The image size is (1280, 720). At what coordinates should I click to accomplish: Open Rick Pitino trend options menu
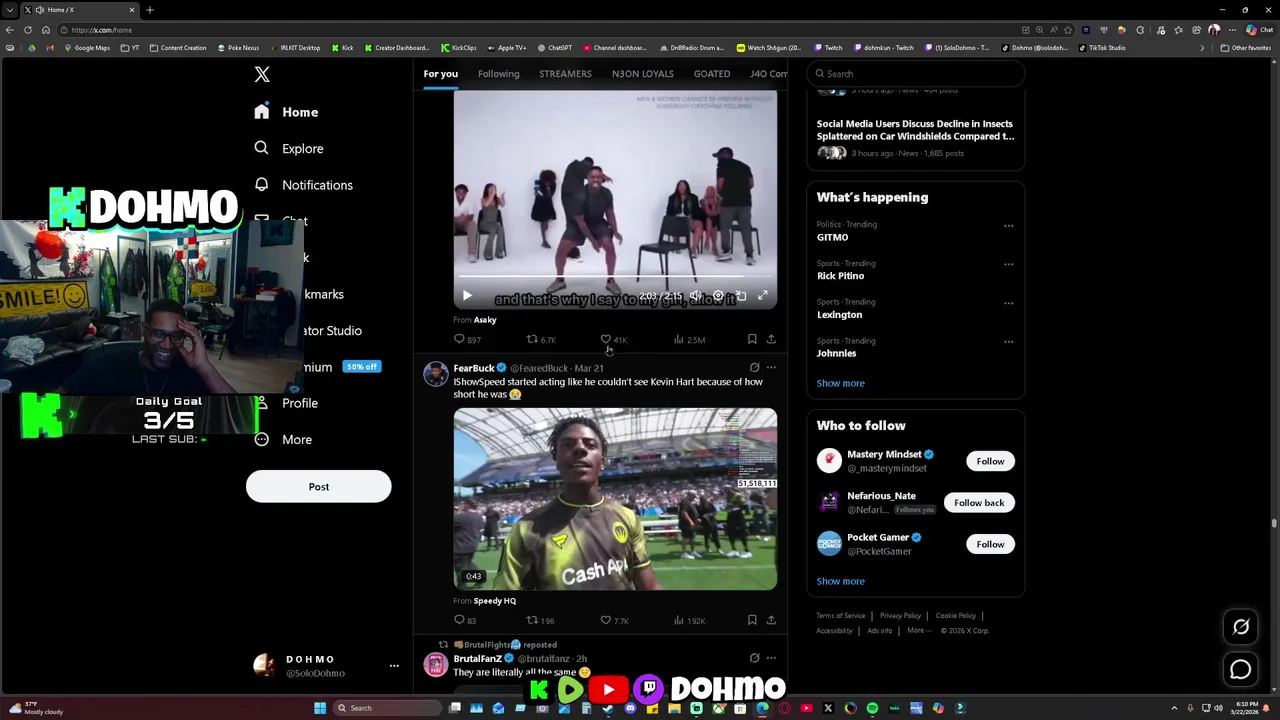click(x=1008, y=265)
